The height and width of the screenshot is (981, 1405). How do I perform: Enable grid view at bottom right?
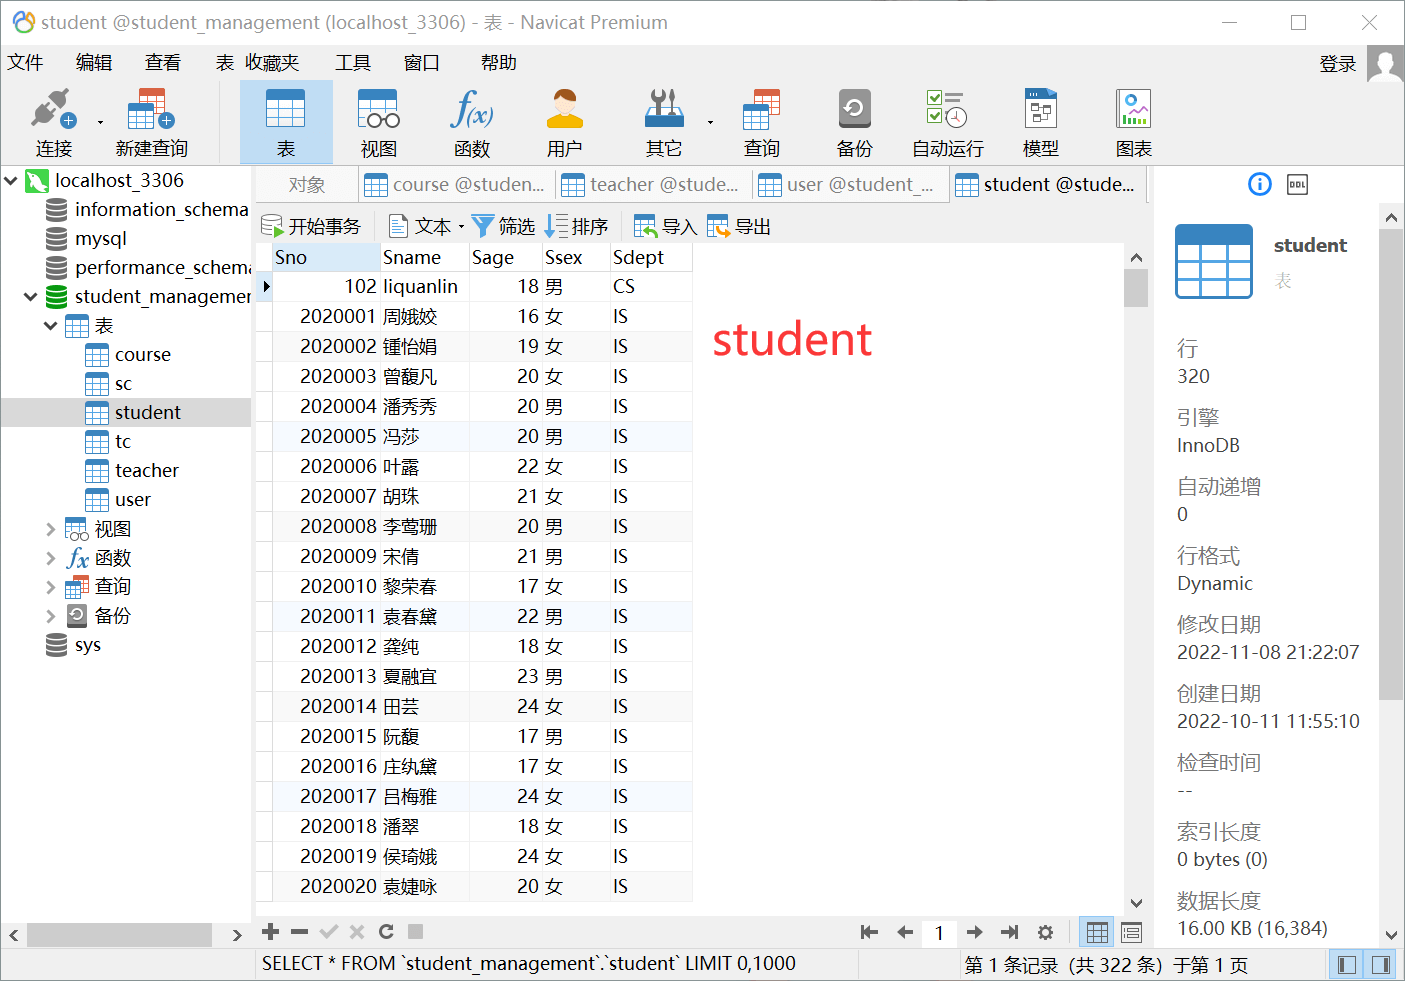pyautogui.click(x=1096, y=932)
